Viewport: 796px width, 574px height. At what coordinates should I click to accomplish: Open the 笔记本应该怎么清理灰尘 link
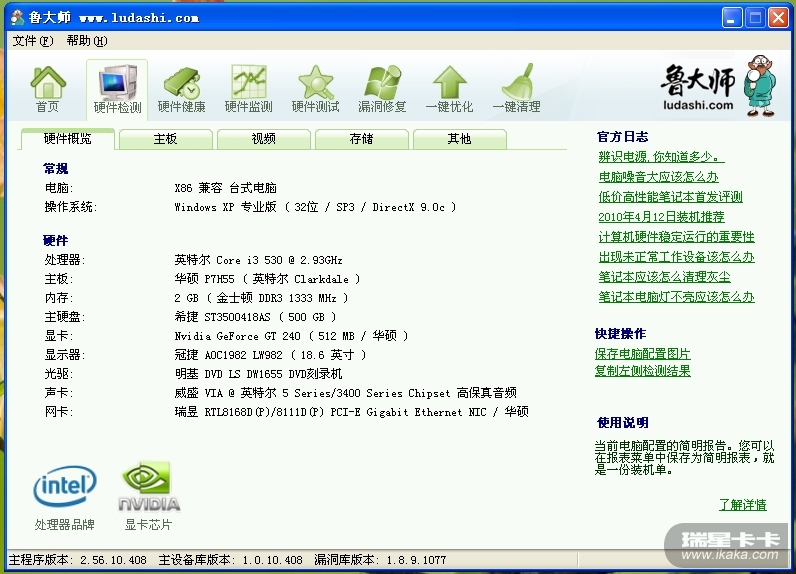pyautogui.click(x=664, y=277)
